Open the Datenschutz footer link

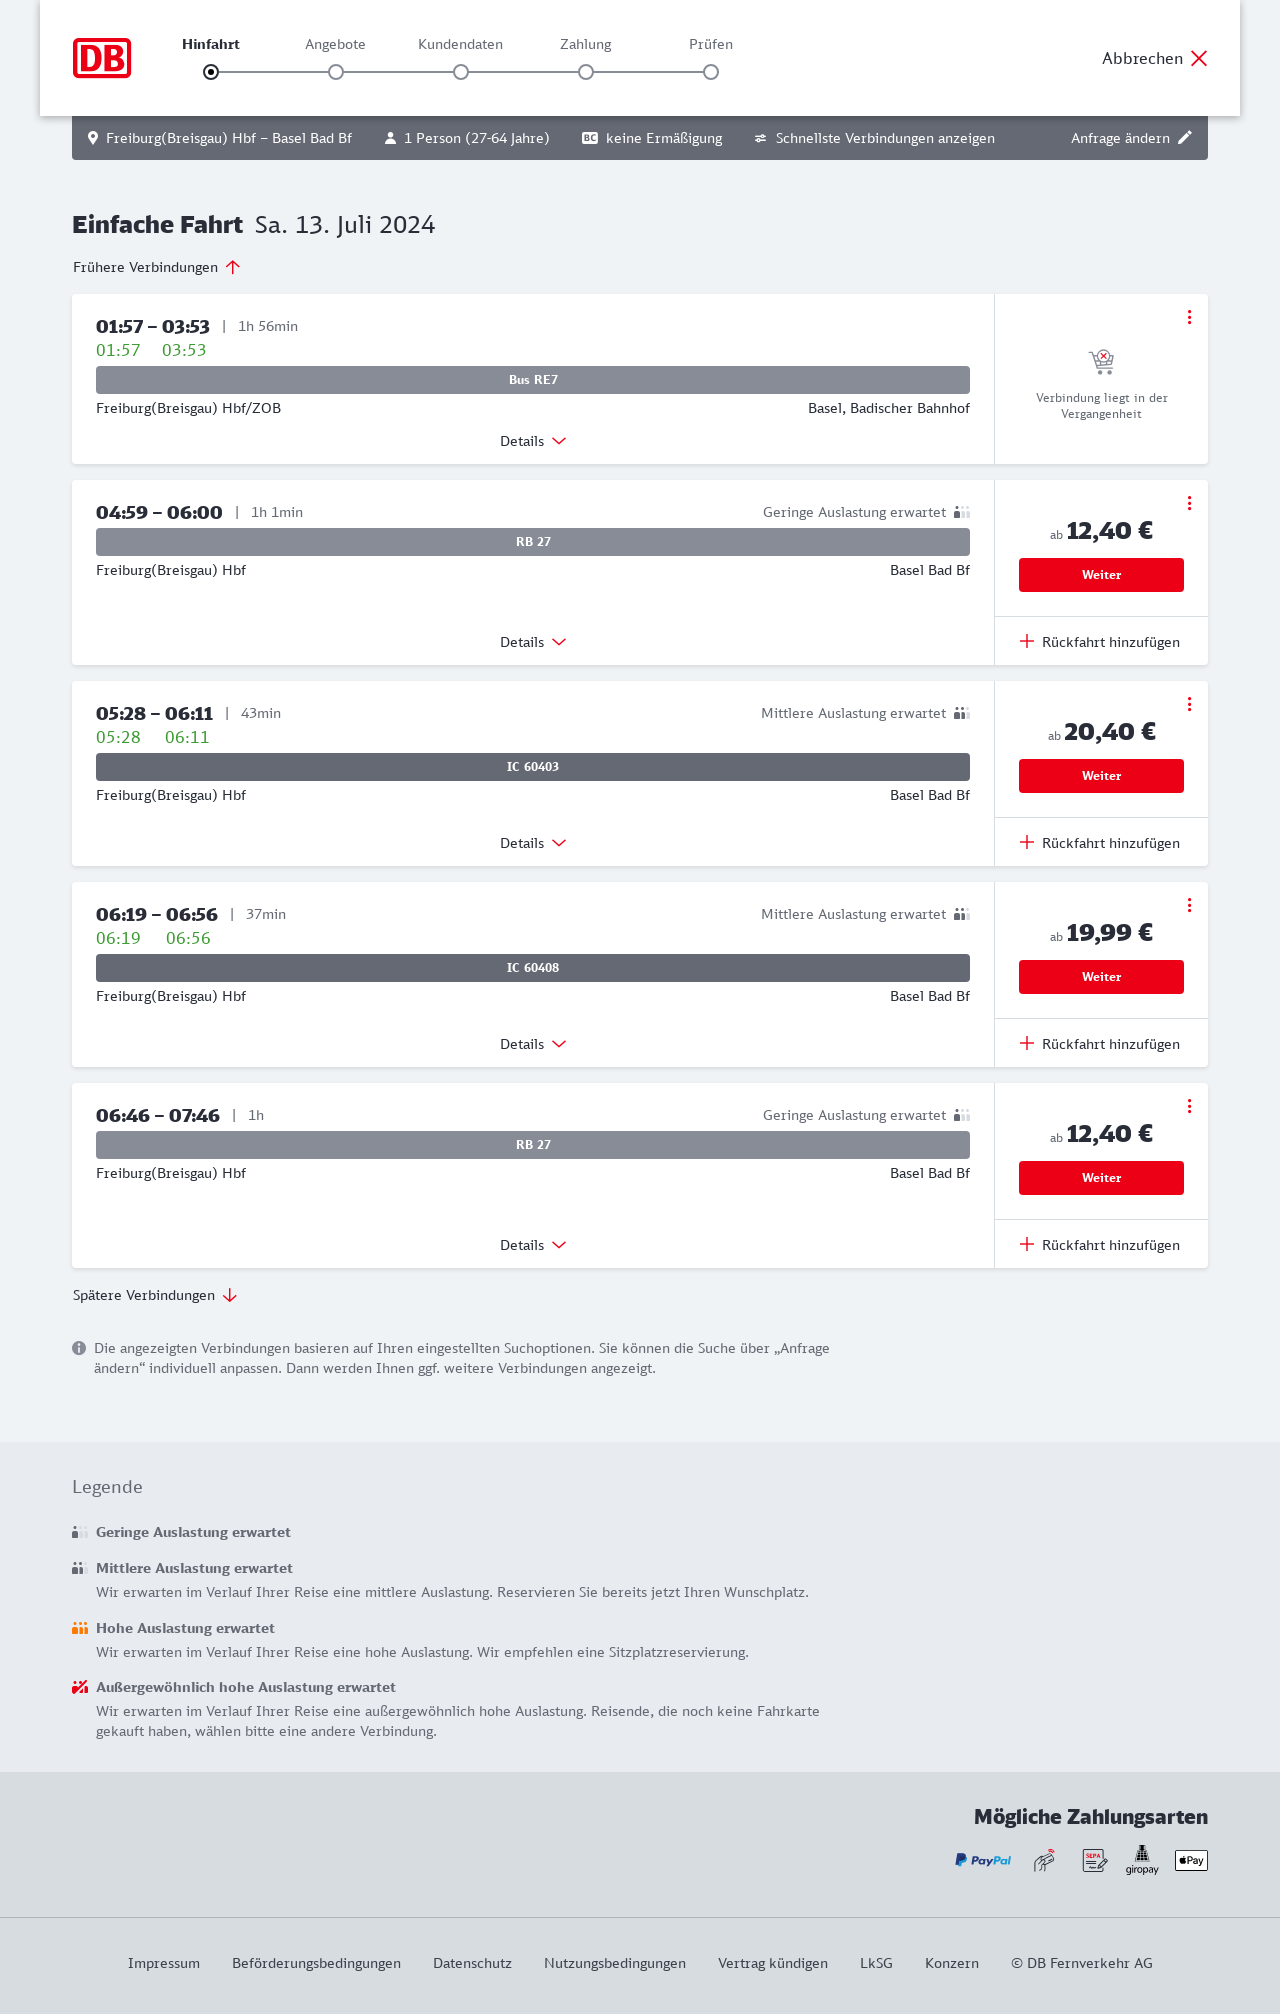[x=472, y=1963]
